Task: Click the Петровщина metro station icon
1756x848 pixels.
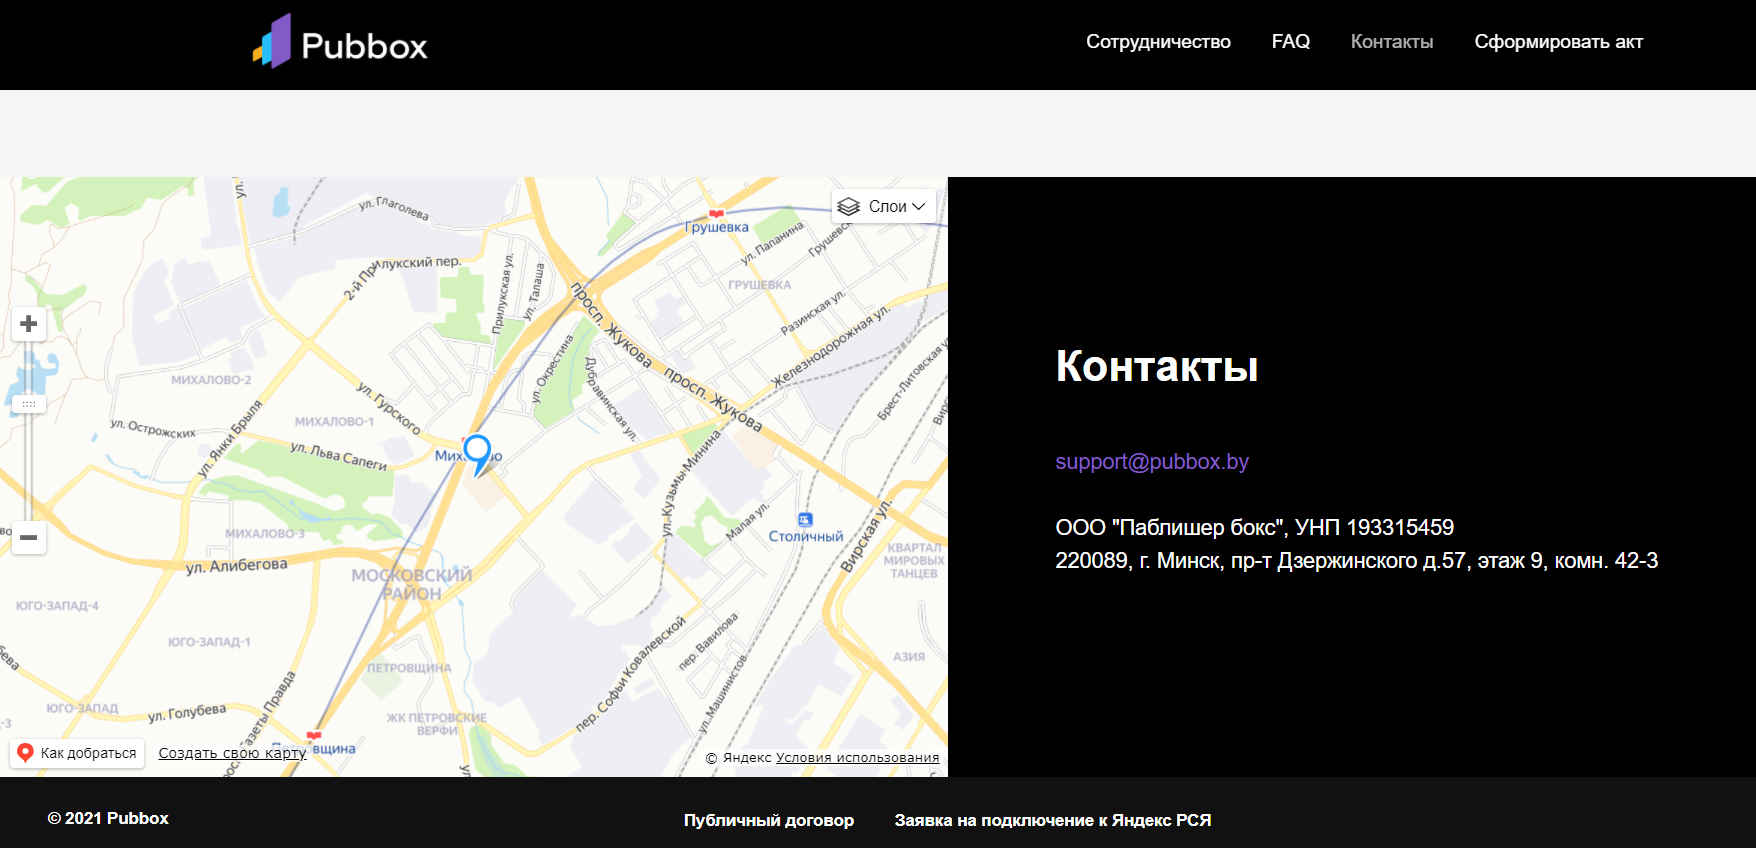Action: pos(314,735)
